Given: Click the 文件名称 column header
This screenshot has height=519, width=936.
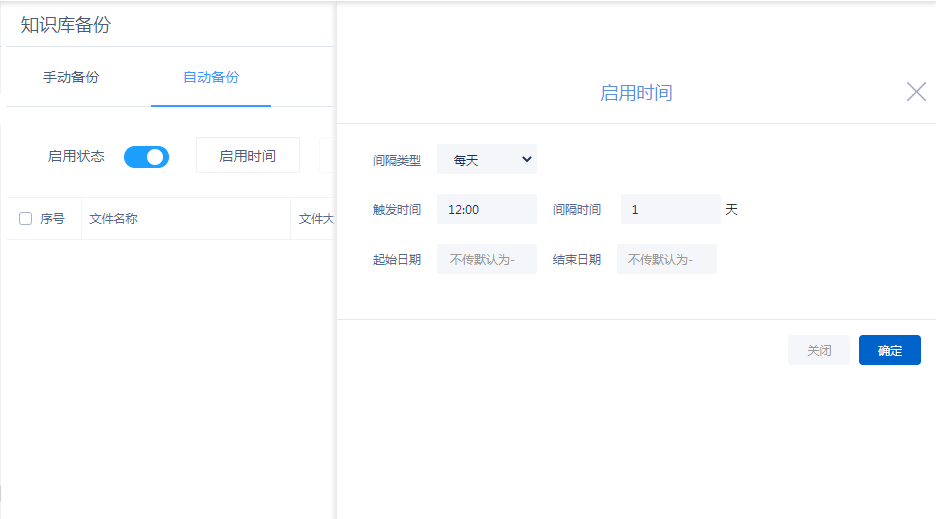Looking at the screenshot, I should click(x=113, y=219).
